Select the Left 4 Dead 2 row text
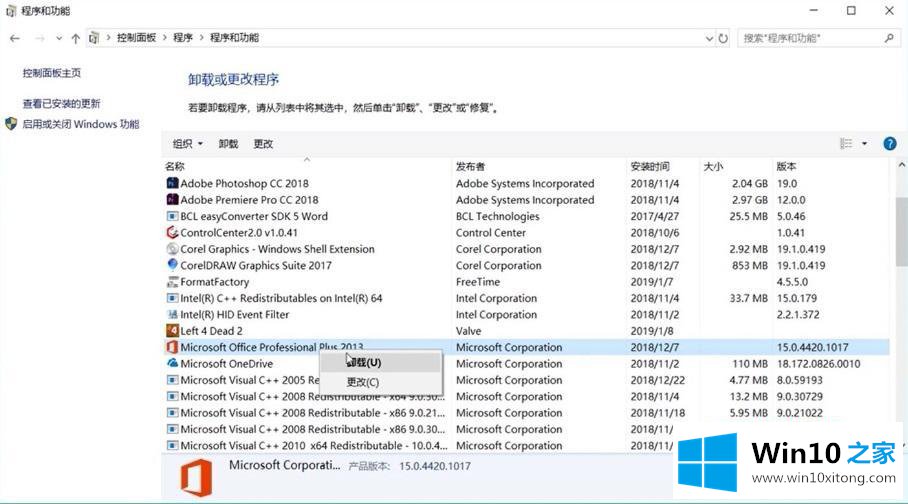 (211, 331)
